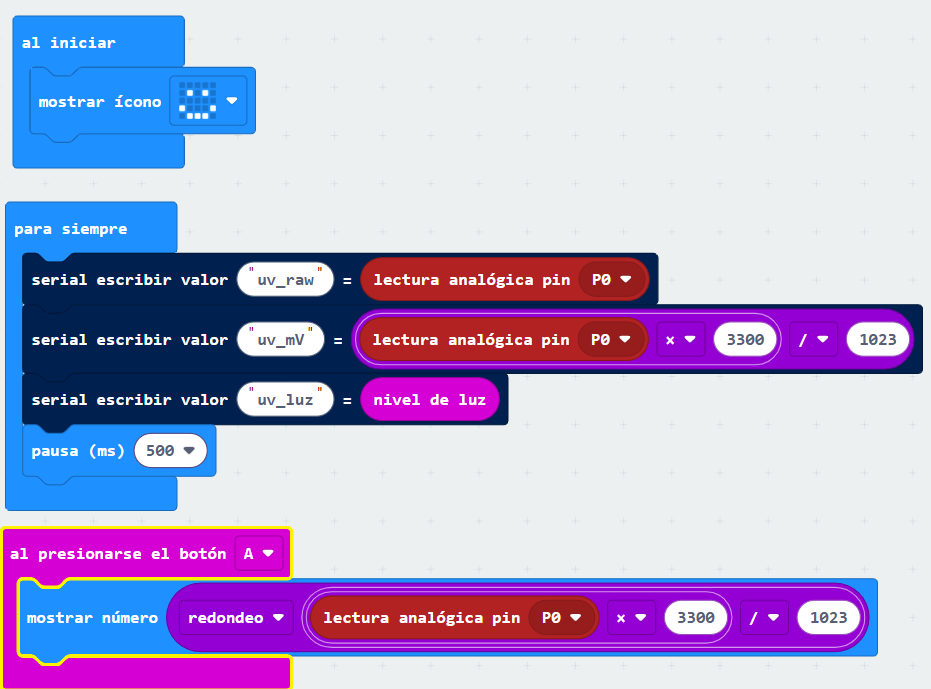Select the 'para siempre' block header

tap(71, 229)
